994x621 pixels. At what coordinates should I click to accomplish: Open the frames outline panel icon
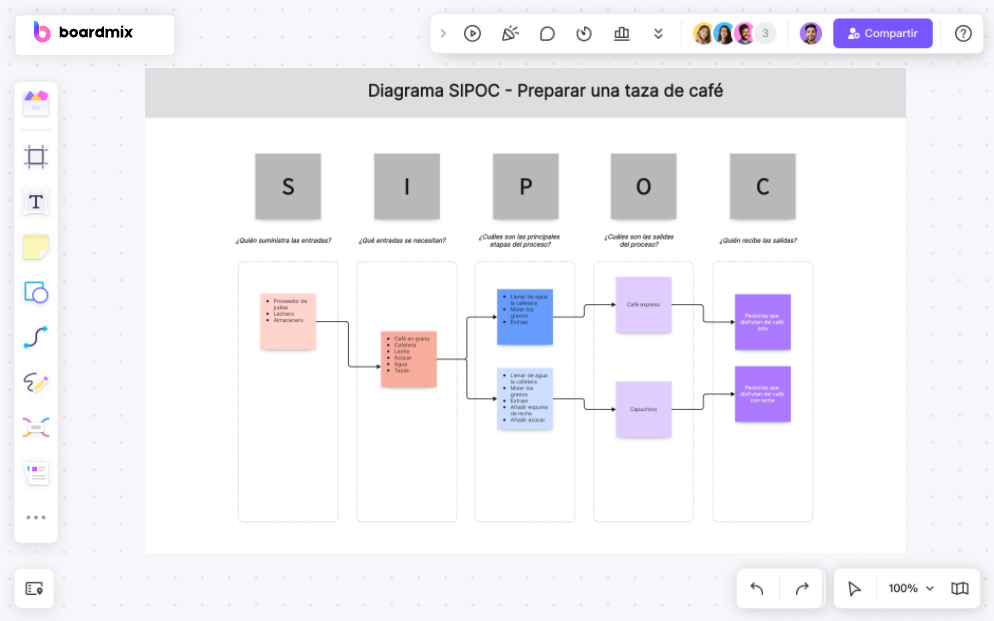point(34,589)
